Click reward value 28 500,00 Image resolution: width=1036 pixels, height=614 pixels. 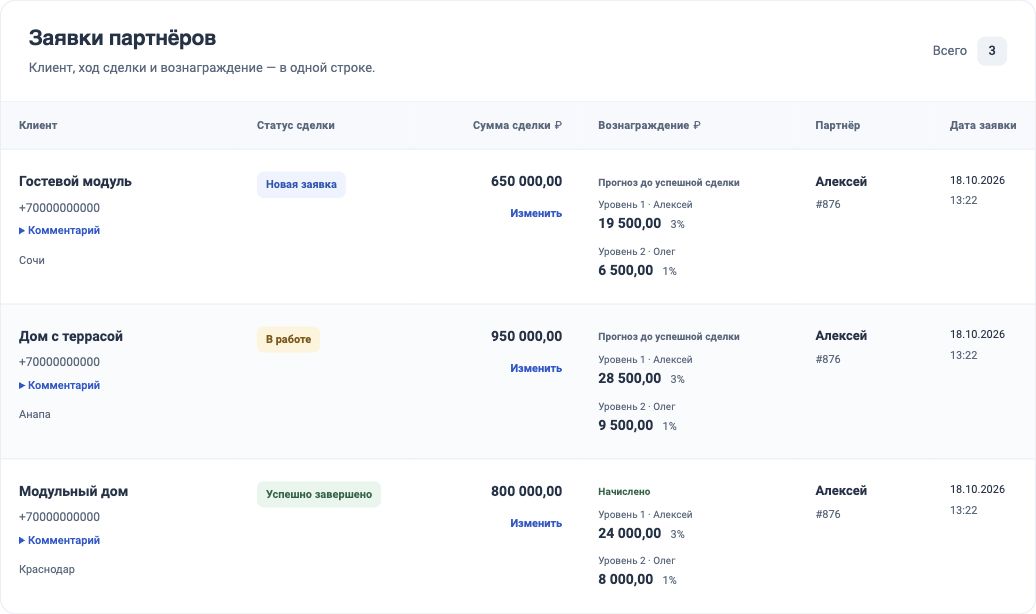(x=630, y=378)
